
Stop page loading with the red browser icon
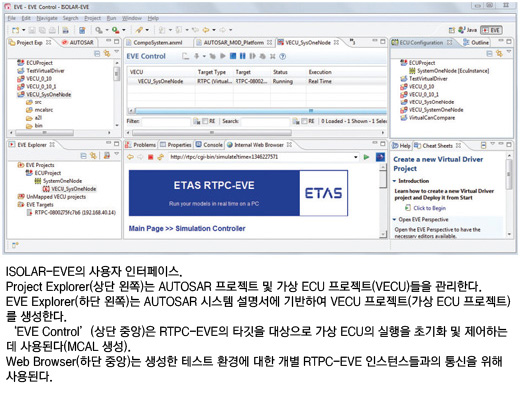tap(150, 157)
